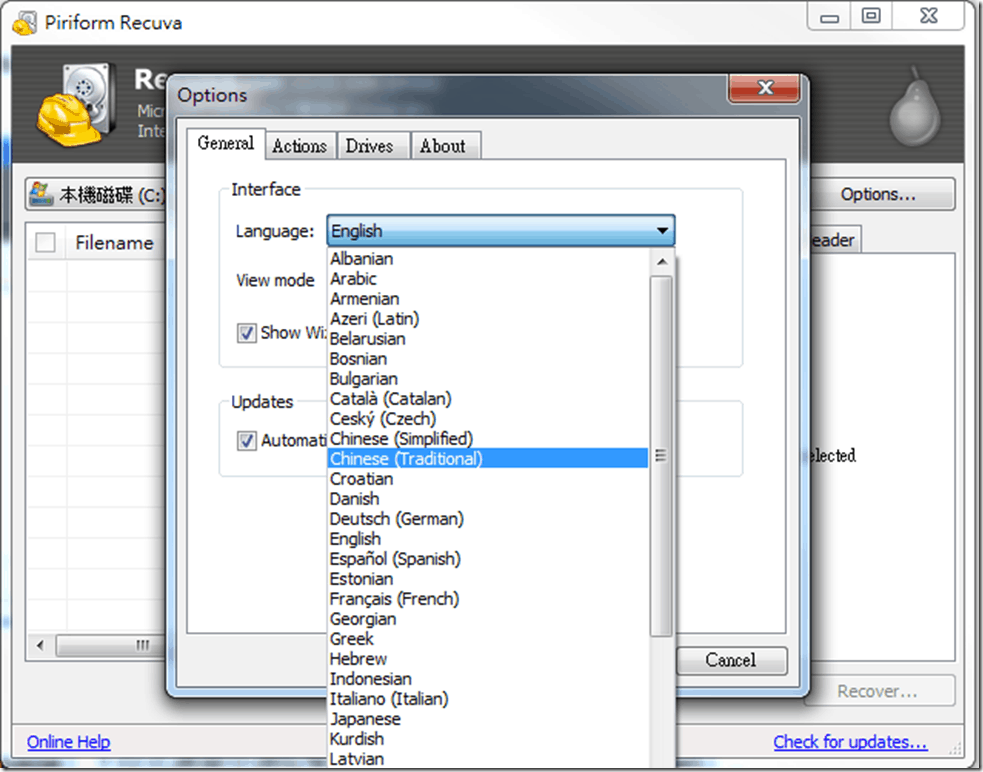Select Bosnian from the language list
This screenshot has height=772, width=983.
(488, 359)
